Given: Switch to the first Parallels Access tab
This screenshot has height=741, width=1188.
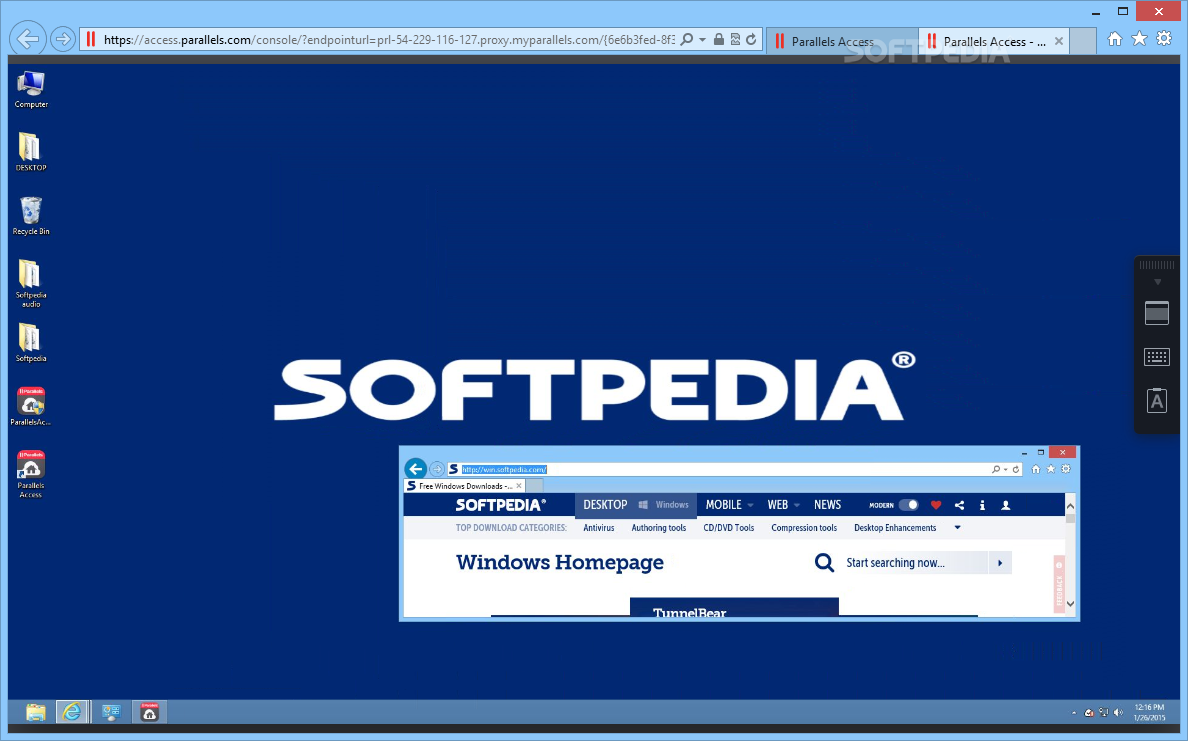Looking at the screenshot, I should tap(843, 42).
